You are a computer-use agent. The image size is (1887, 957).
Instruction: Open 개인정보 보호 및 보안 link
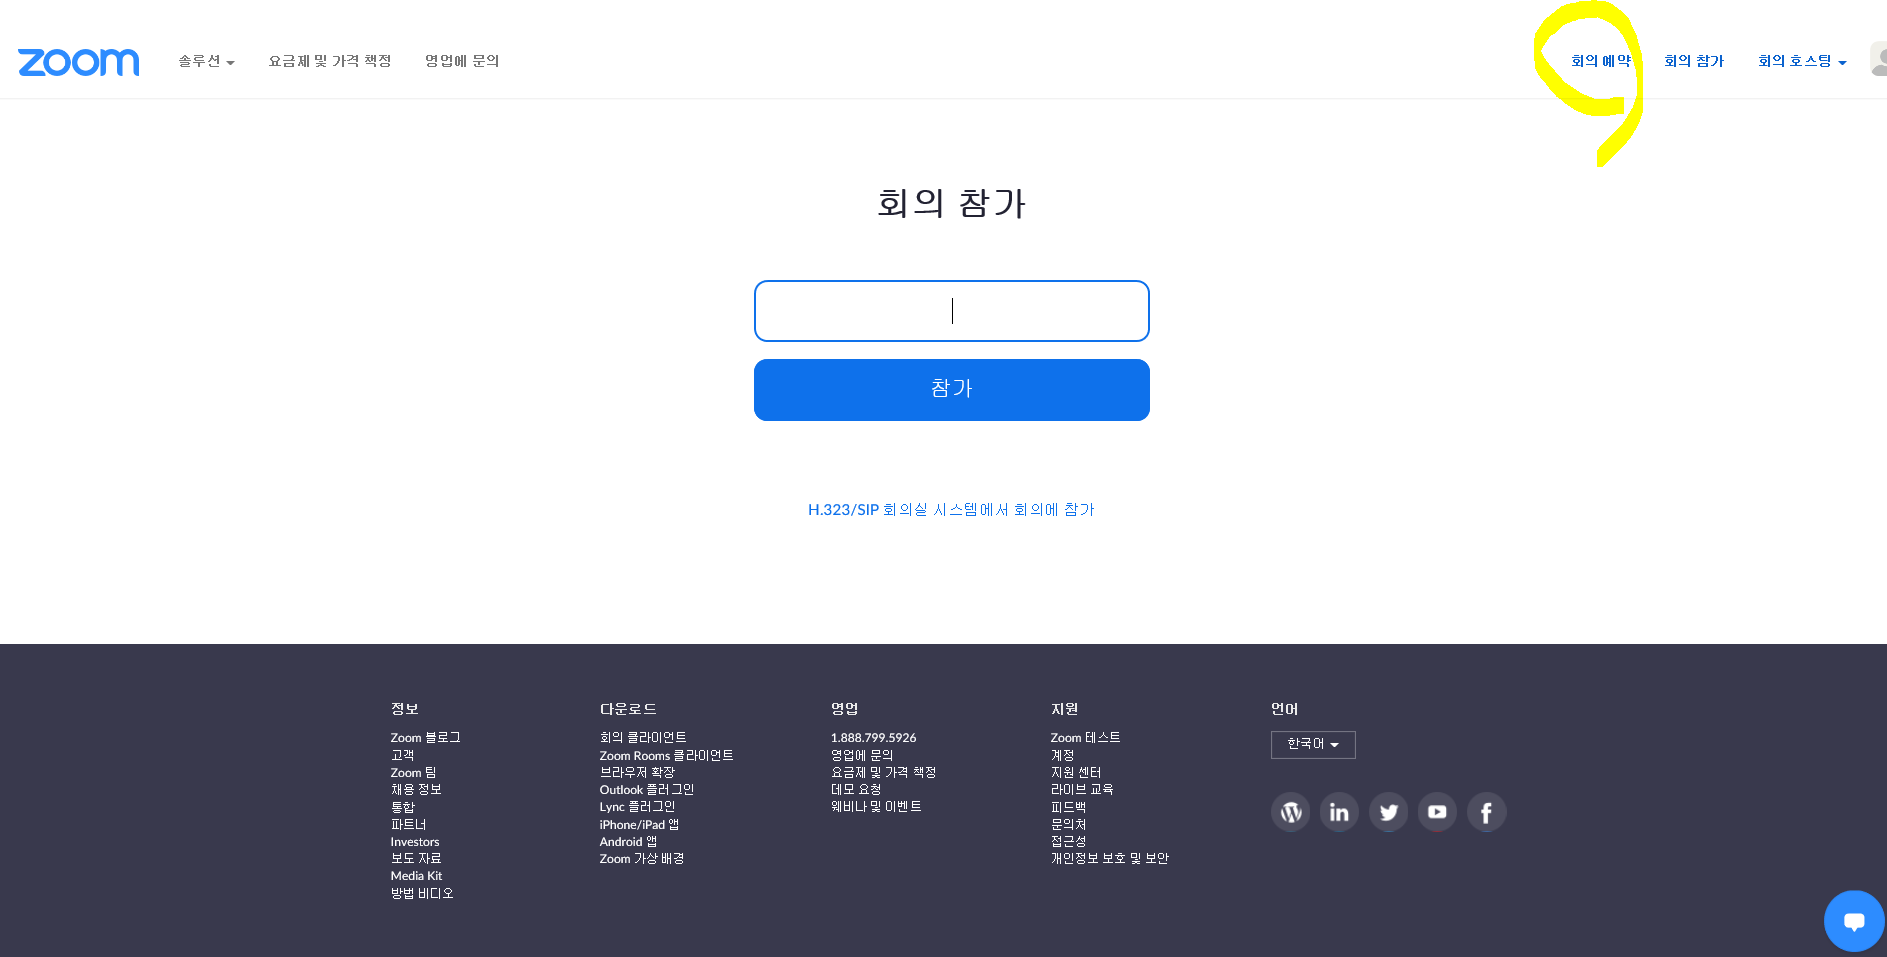[x=1109, y=859]
